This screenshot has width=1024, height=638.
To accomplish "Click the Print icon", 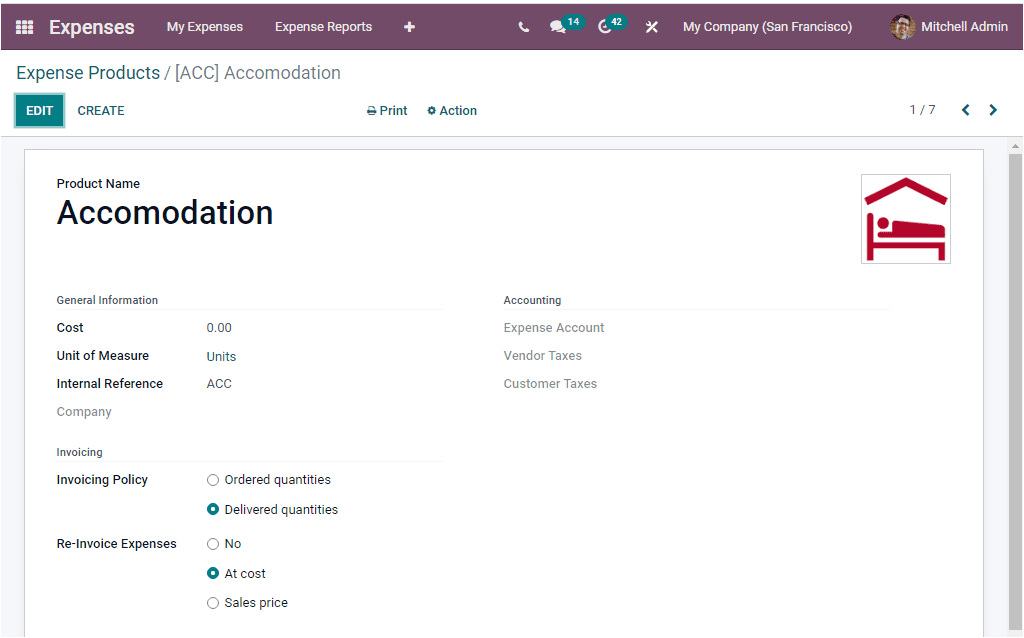I will (x=386, y=110).
